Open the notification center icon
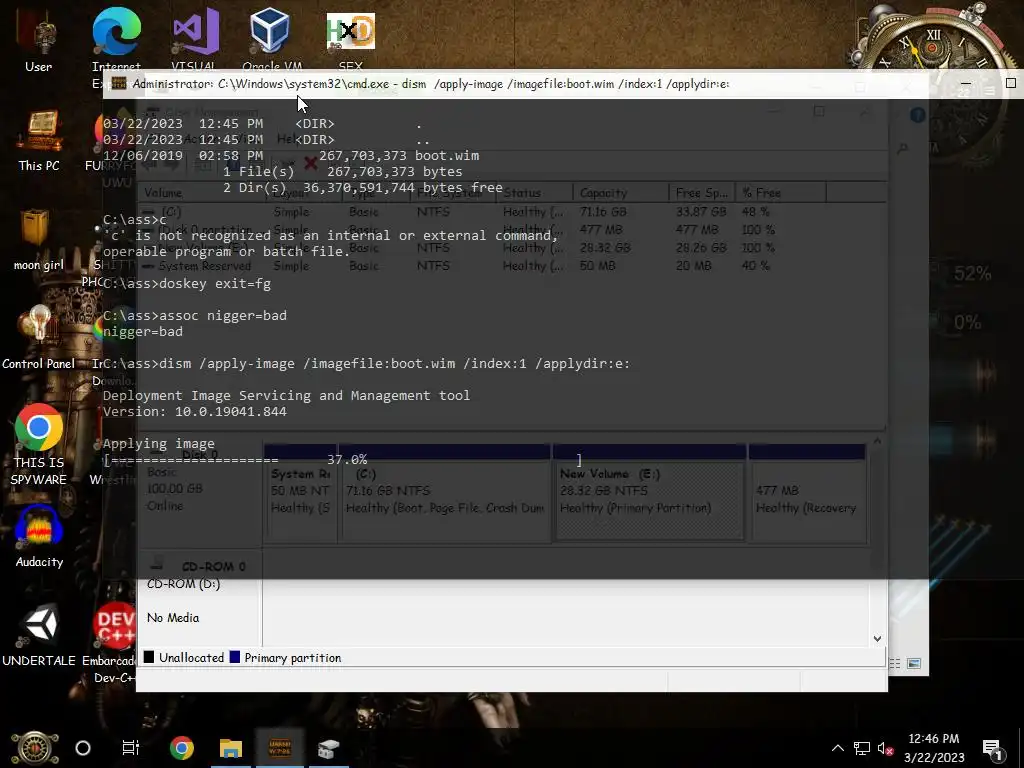 pyautogui.click(x=992, y=748)
